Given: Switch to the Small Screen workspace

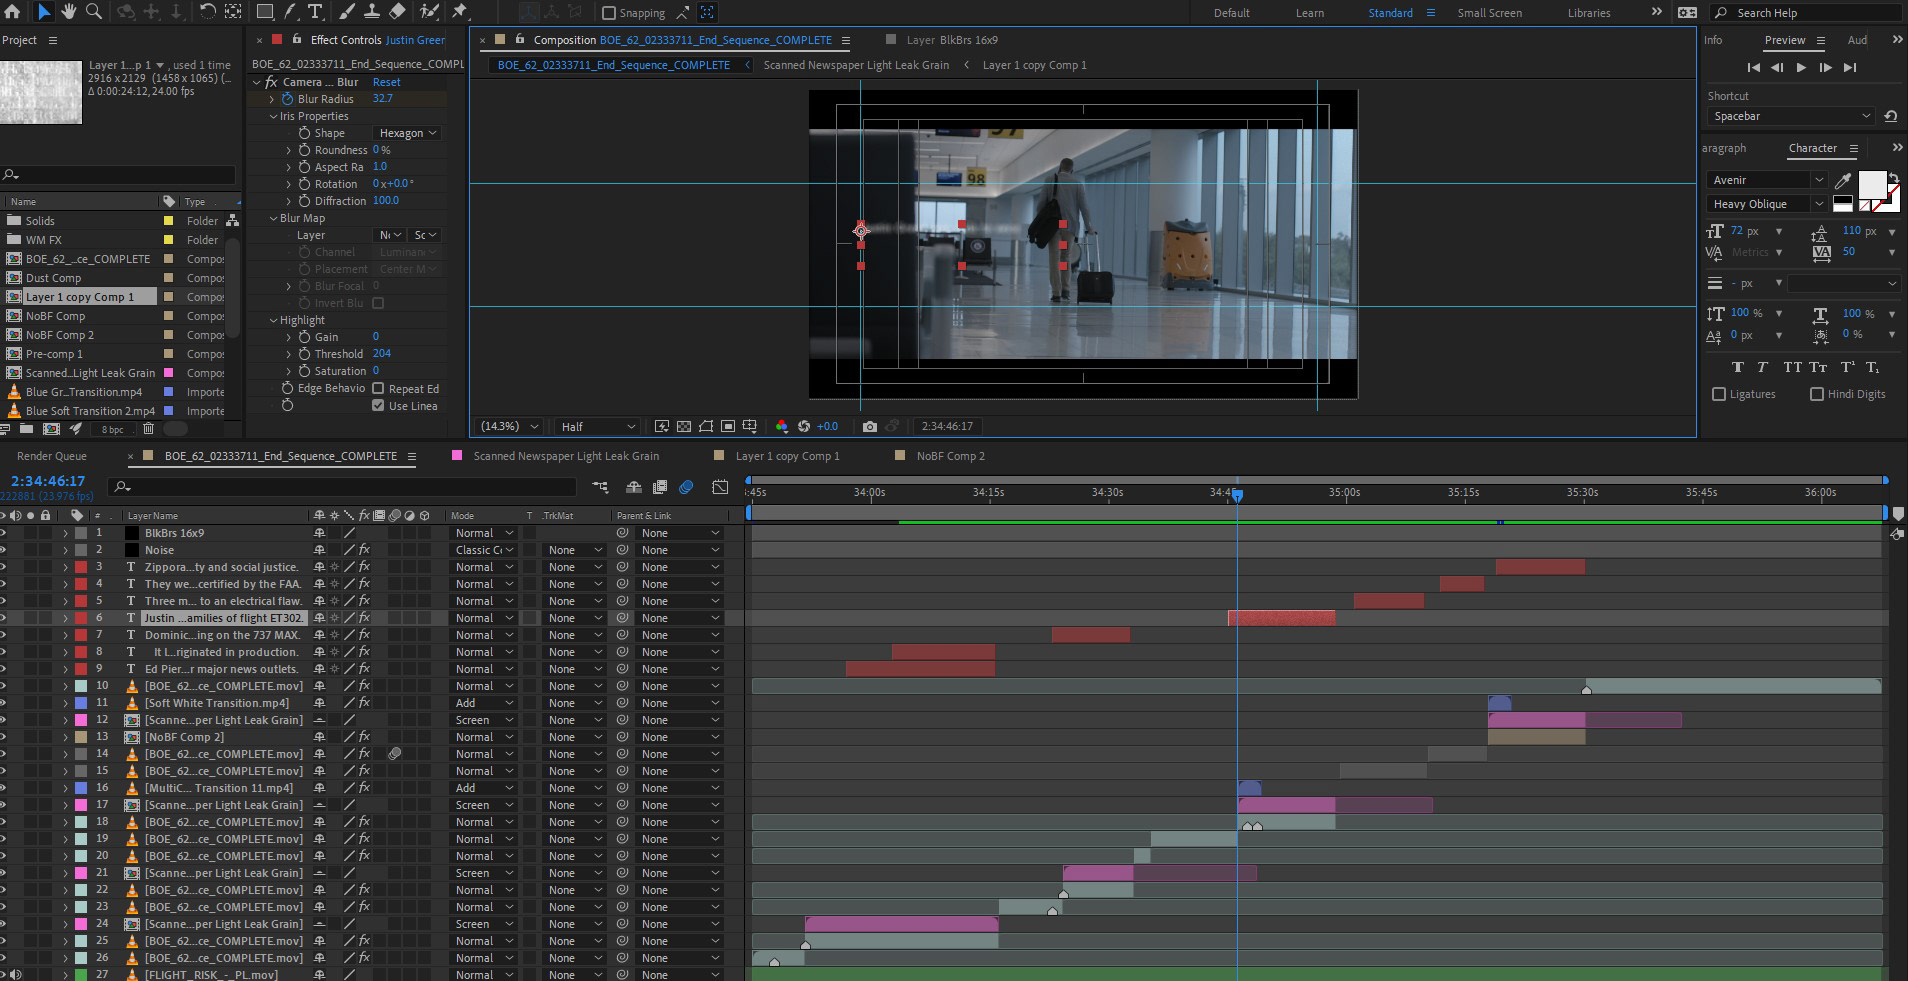Looking at the screenshot, I should click(x=1489, y=13).
